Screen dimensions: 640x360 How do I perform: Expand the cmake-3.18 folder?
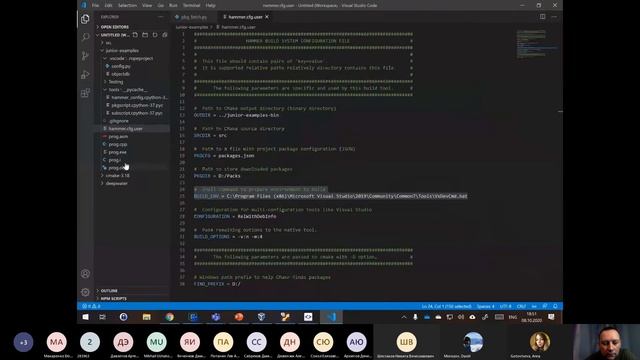coord(118,176)
